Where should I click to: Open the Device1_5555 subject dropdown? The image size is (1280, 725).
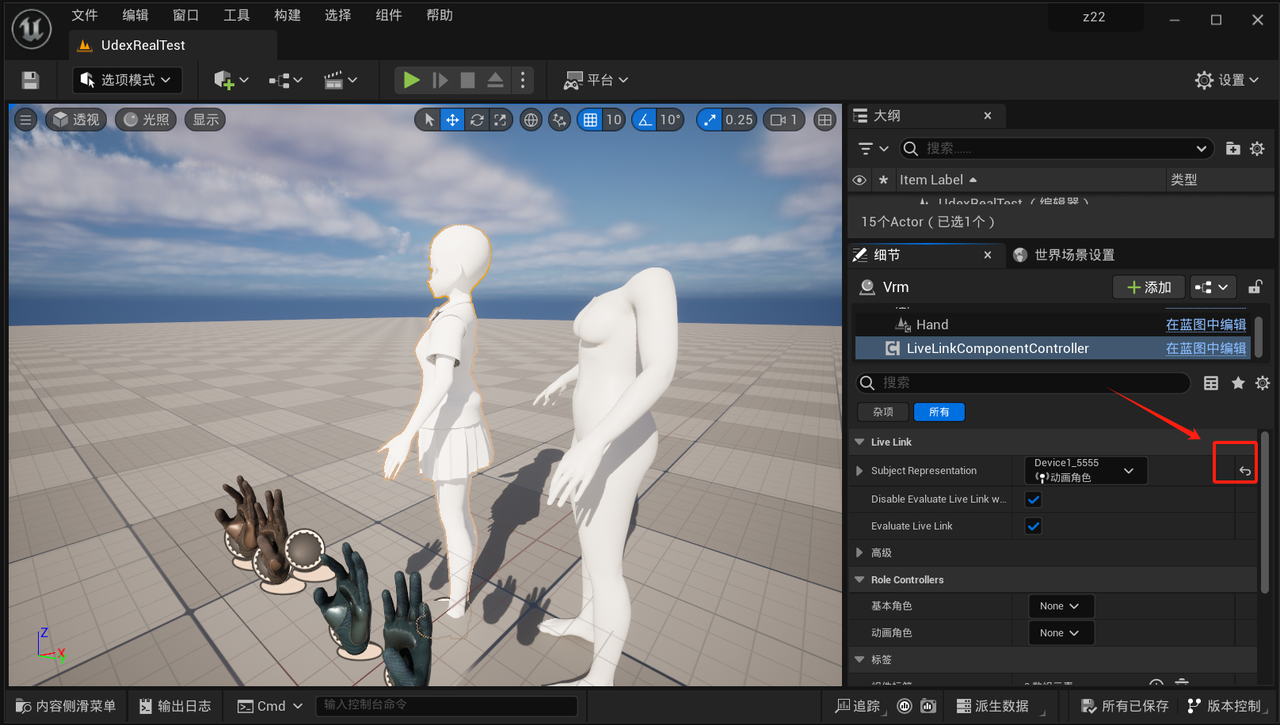click(1086, 470)
